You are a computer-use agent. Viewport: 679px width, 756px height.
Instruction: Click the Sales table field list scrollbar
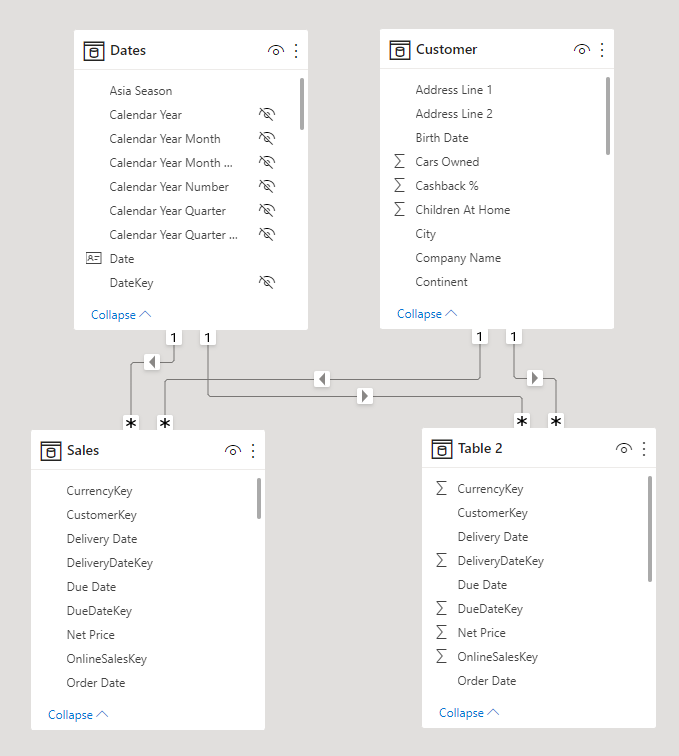[x=259, y=499]
